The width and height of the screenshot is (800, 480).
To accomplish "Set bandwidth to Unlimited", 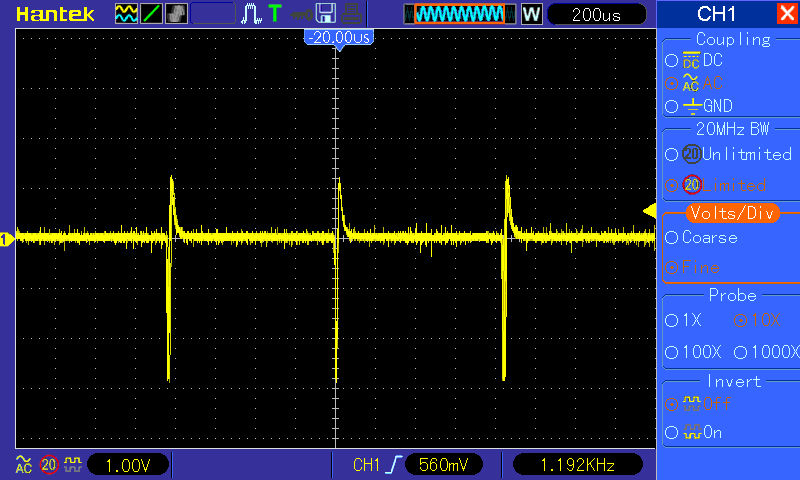I will 729,154.
